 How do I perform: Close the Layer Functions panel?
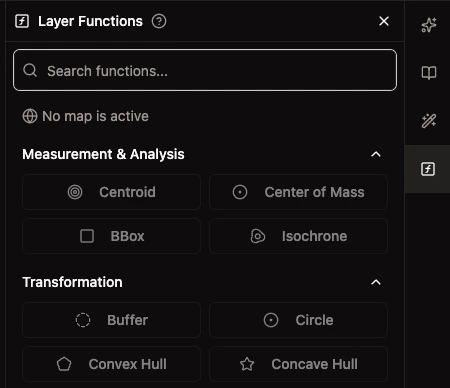(384, 21)
